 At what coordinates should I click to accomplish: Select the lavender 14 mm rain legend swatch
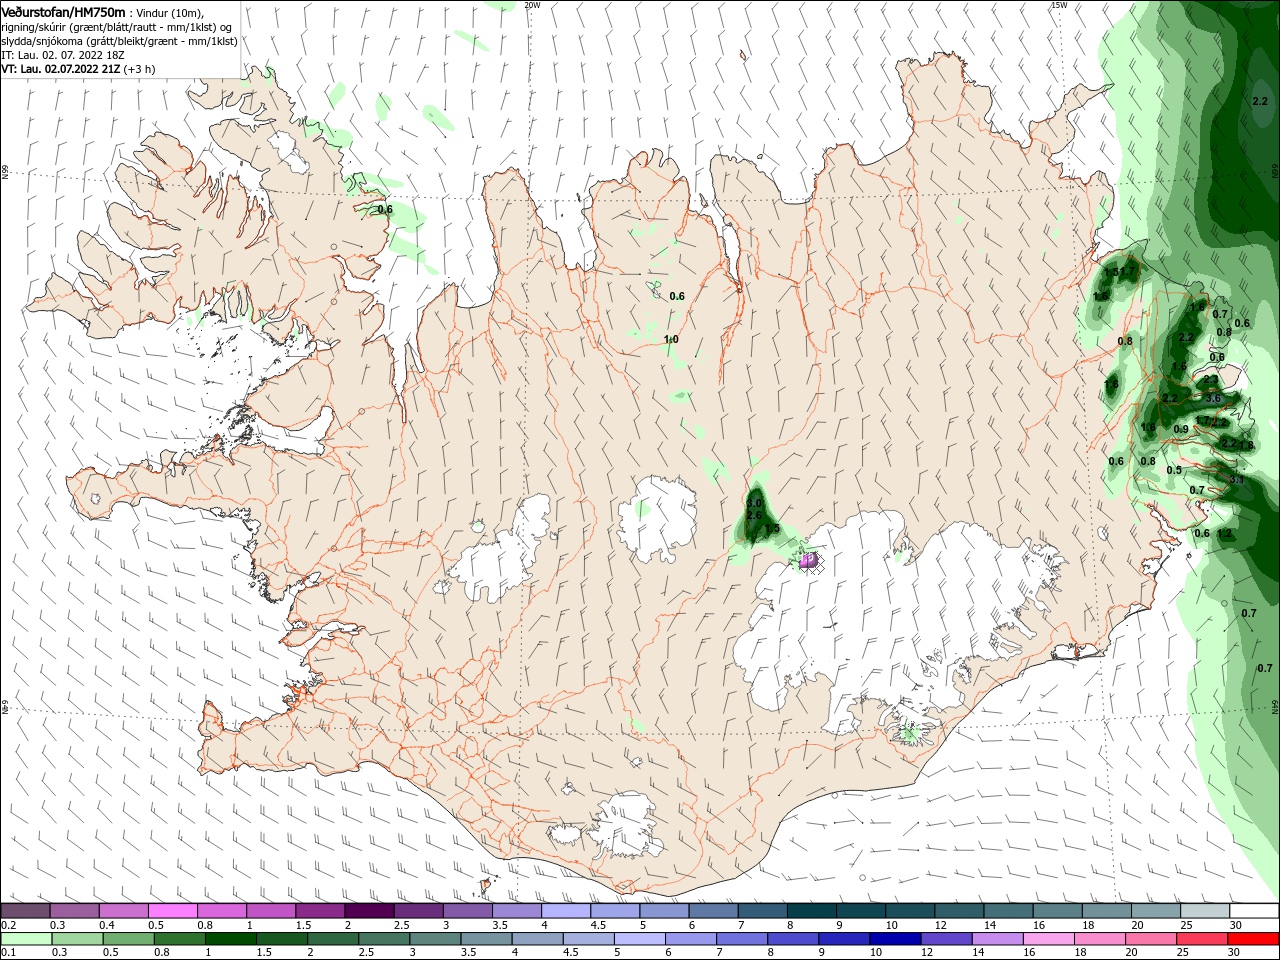(997, 939)
